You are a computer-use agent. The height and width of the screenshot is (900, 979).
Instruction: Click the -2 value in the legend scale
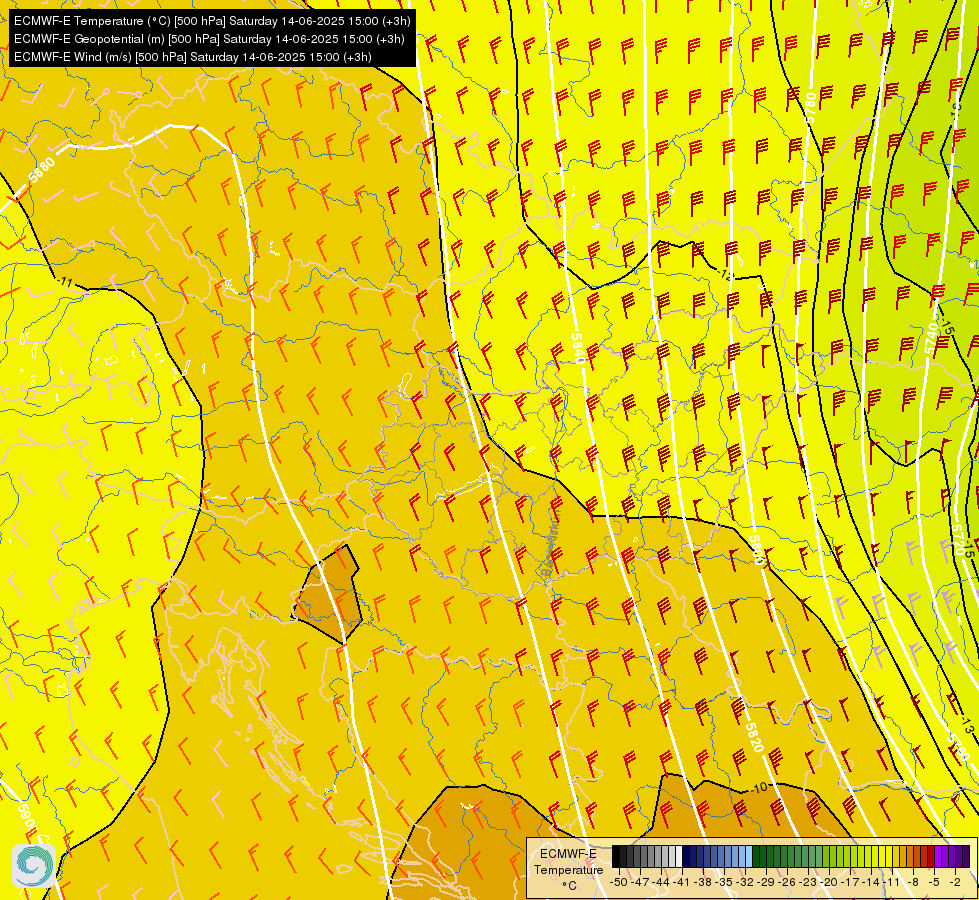(956, 882)
